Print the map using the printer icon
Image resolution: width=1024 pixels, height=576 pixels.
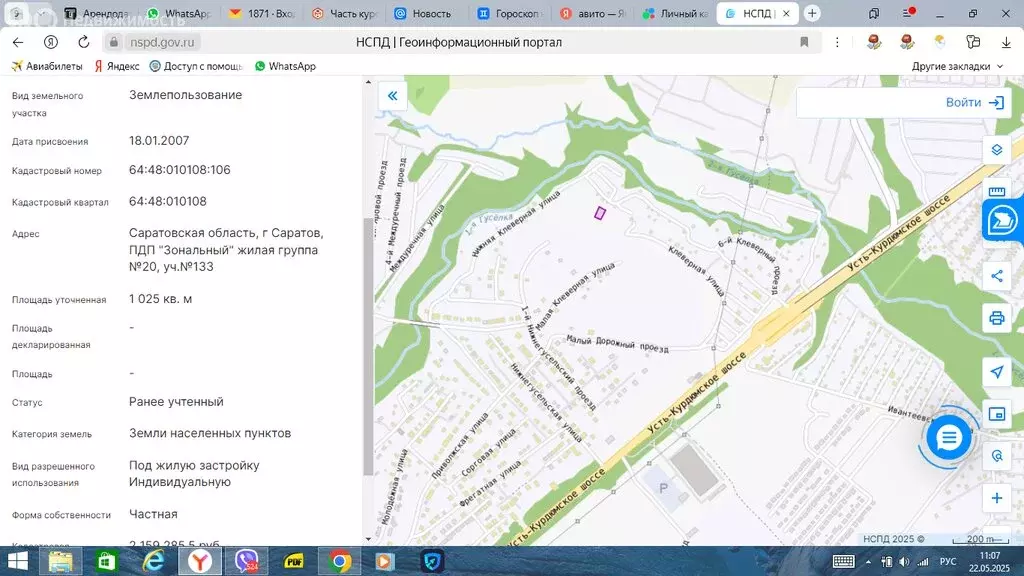(997, 318)
